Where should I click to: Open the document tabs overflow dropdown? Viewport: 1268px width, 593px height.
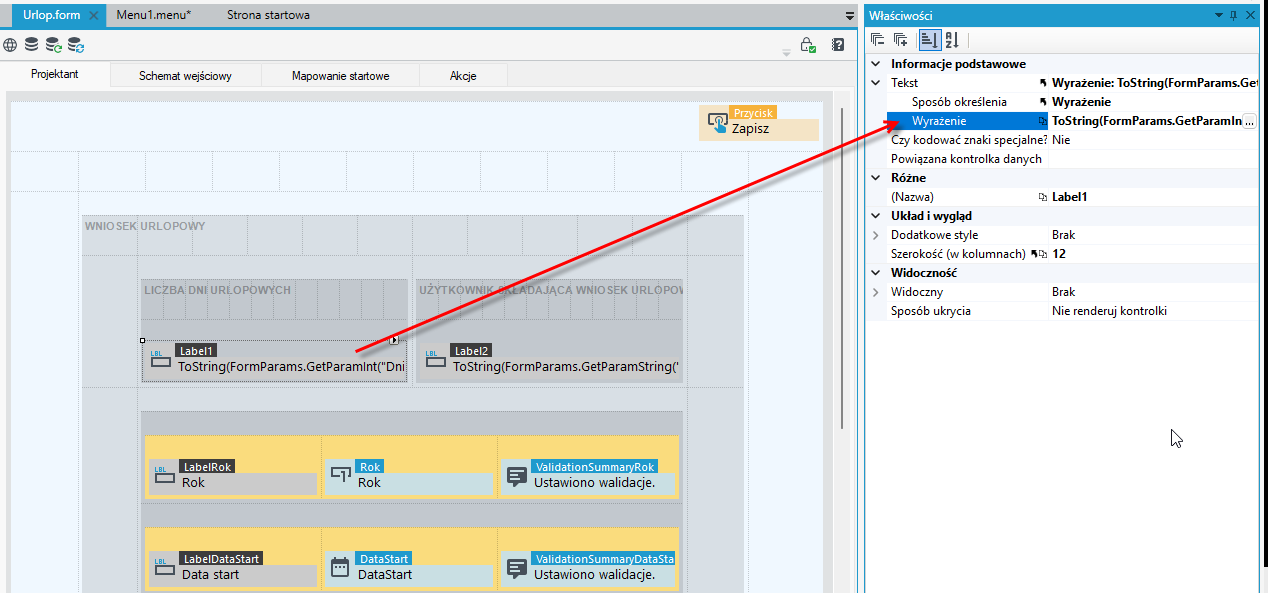850,16
